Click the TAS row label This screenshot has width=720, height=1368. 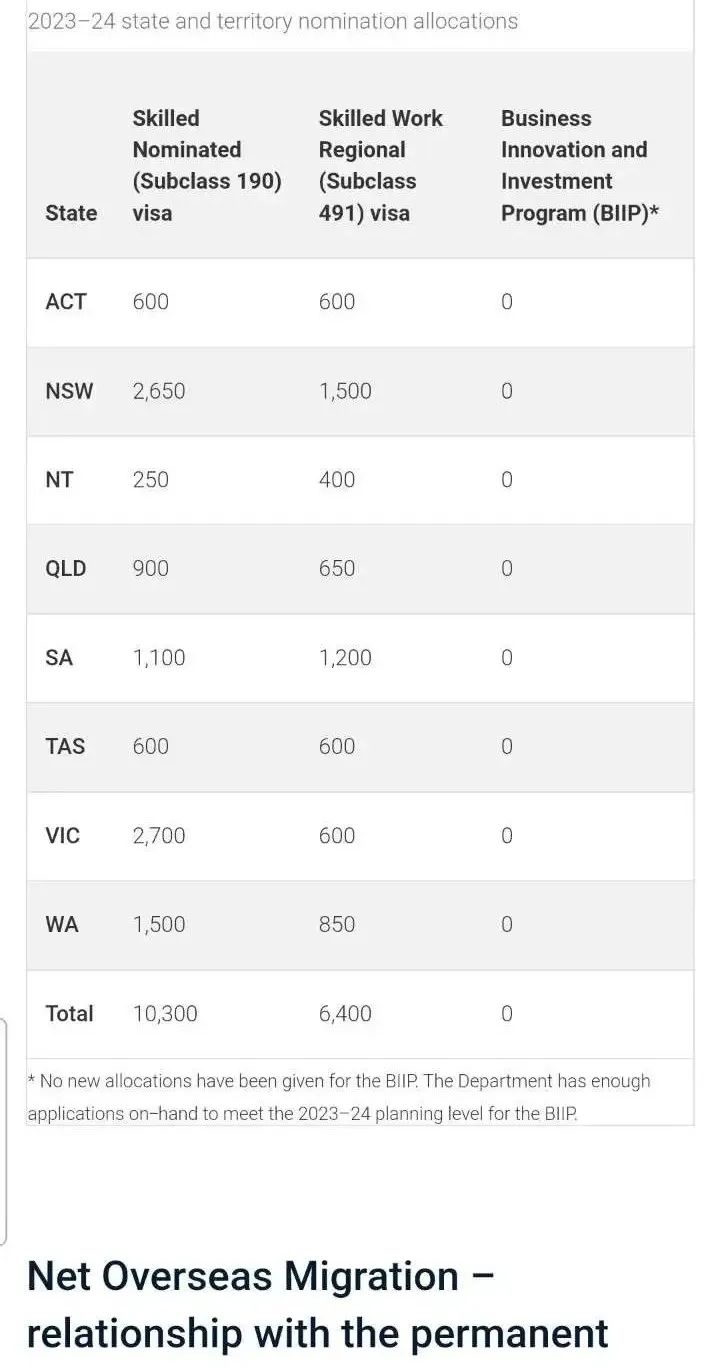(65, 747)
